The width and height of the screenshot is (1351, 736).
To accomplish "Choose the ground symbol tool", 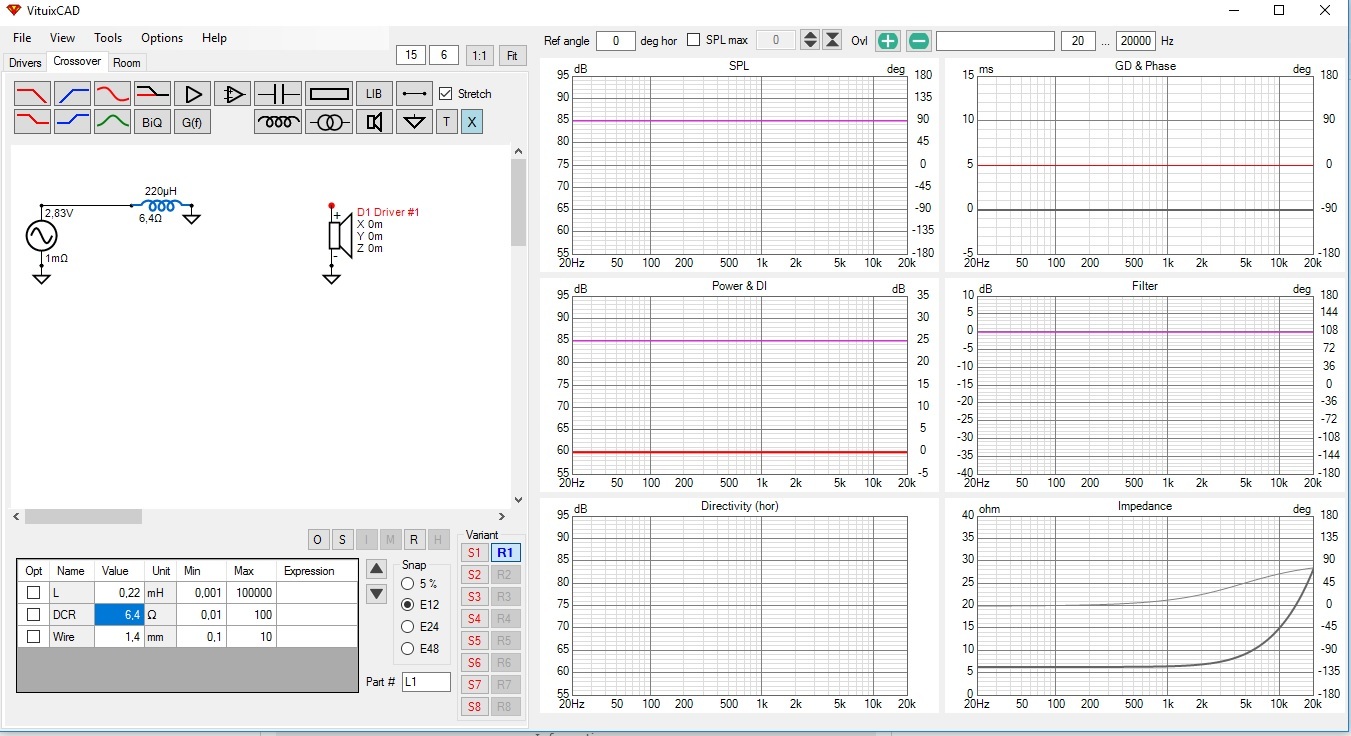I will click(x=414, y=122).
